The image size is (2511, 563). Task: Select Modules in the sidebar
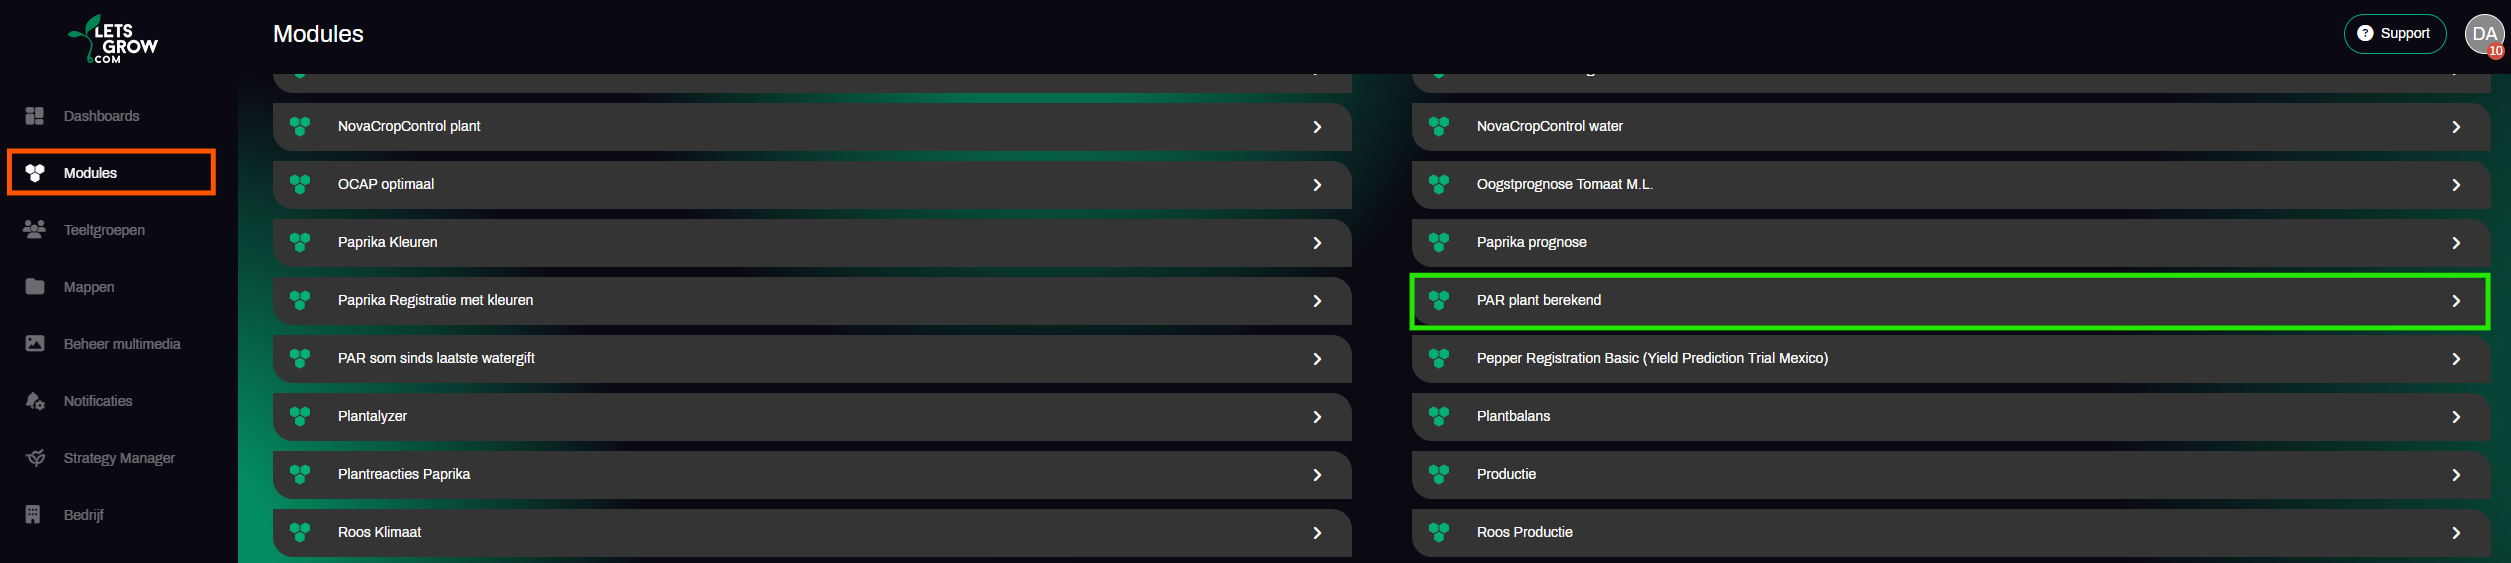[90, 173]
